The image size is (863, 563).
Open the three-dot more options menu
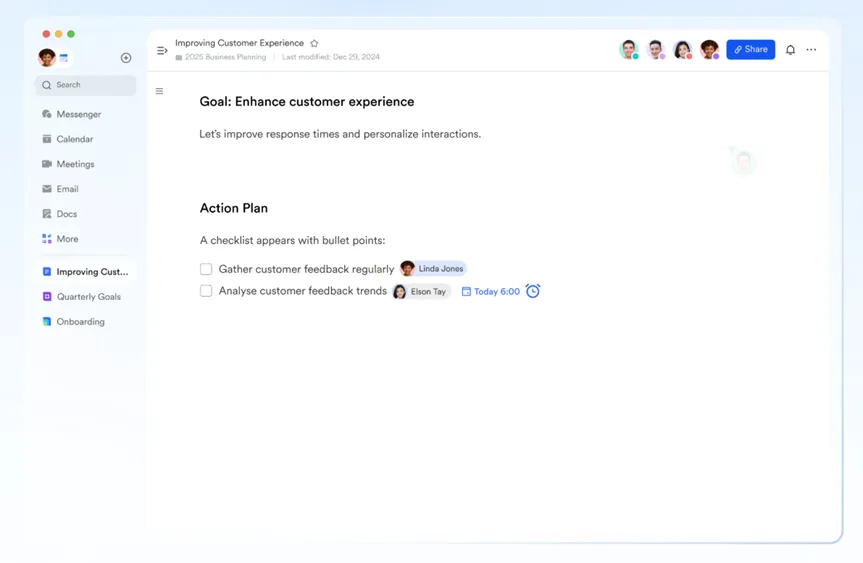click(x=811, y=50)
